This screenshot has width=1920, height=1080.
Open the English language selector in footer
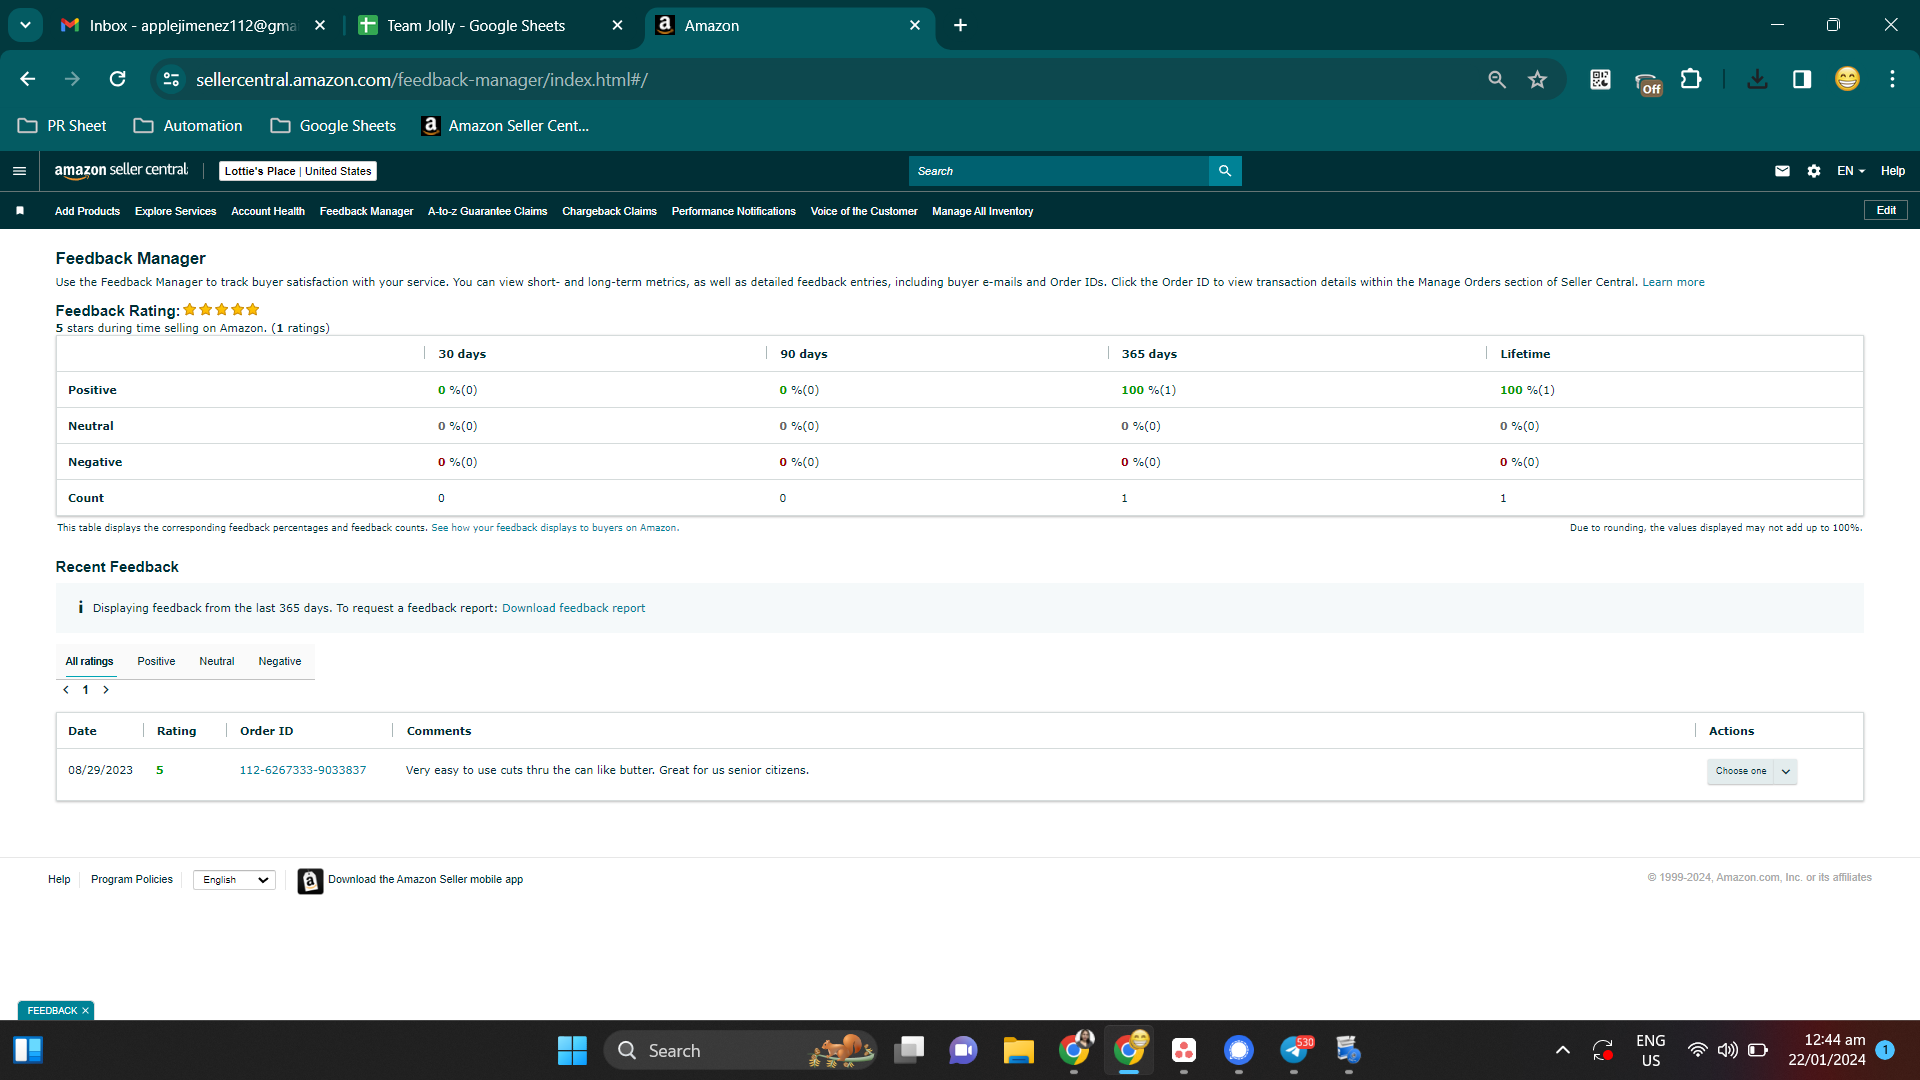(235, 880)
